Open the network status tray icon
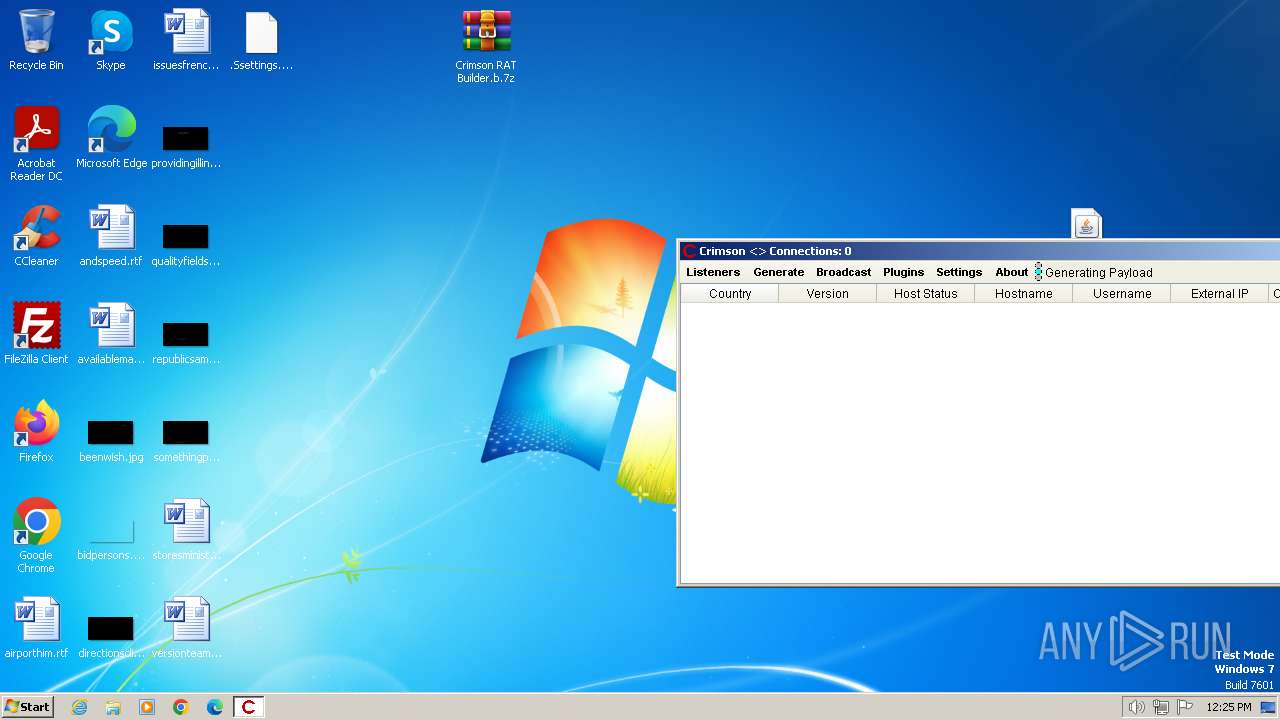The image size is (1280, 720). (1161, 707)
